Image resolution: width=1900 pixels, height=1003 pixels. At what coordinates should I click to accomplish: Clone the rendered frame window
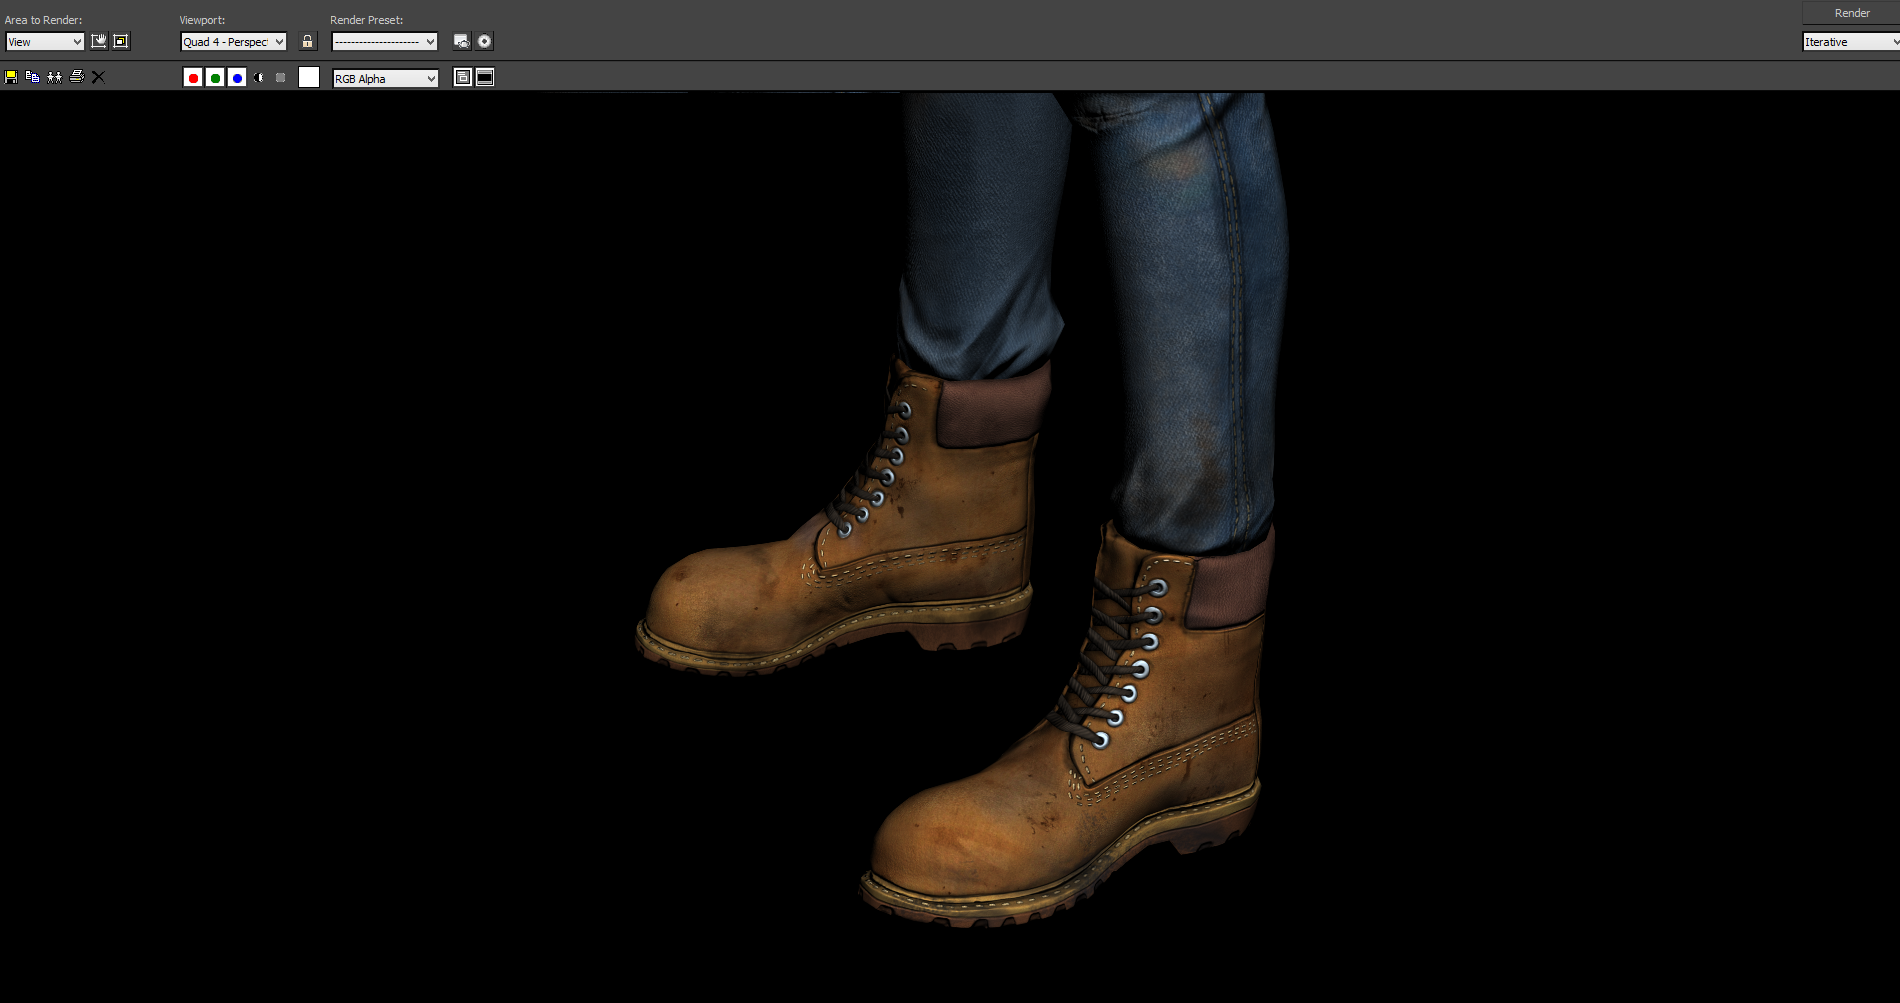click(x=54, y=77)
